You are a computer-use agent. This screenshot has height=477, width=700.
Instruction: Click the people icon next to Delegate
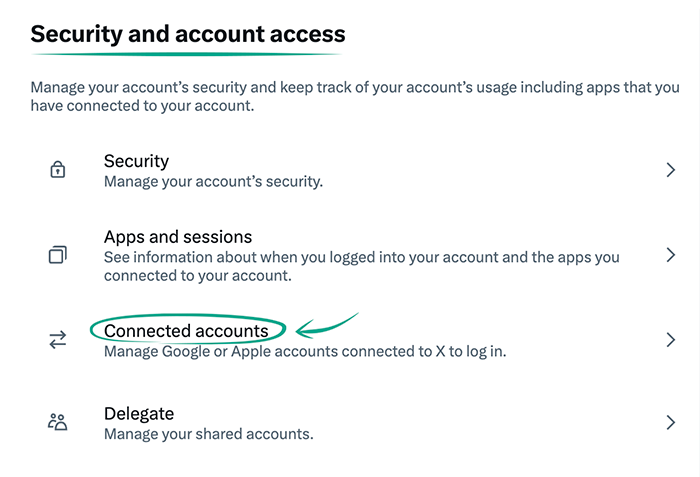tap(57, 423)
